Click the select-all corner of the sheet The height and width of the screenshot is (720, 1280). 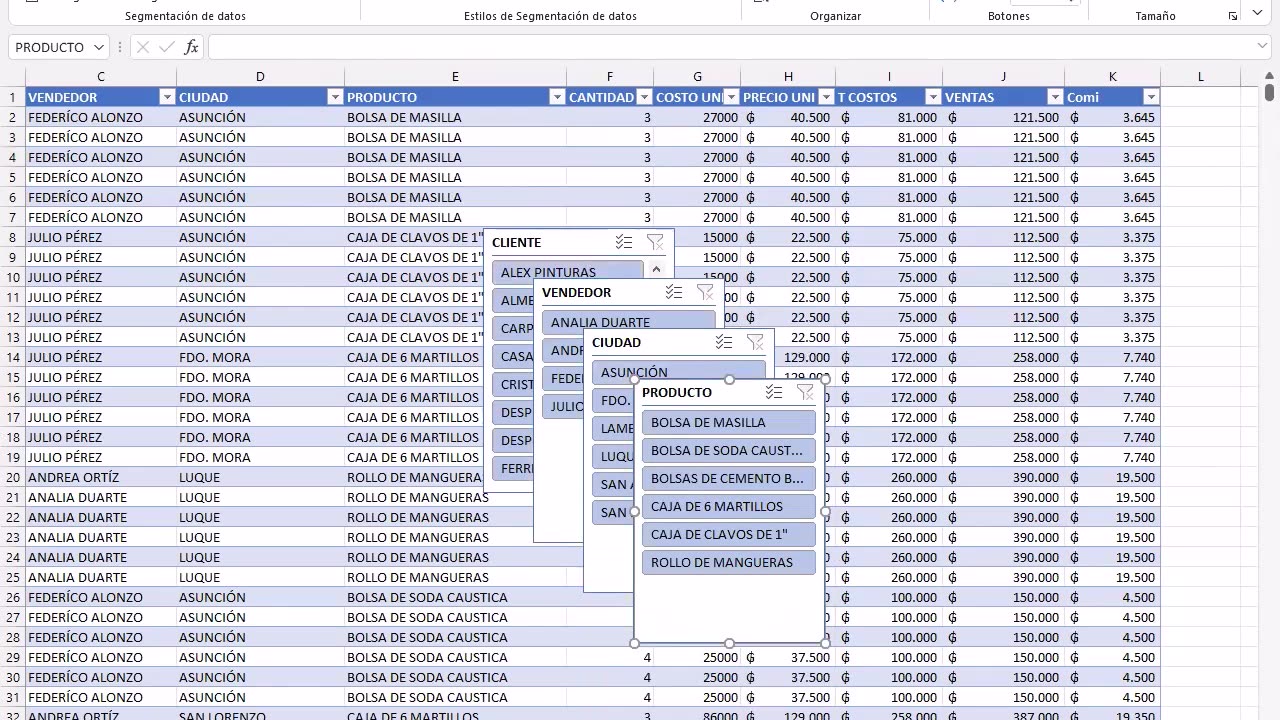click(x=13, y=77)
